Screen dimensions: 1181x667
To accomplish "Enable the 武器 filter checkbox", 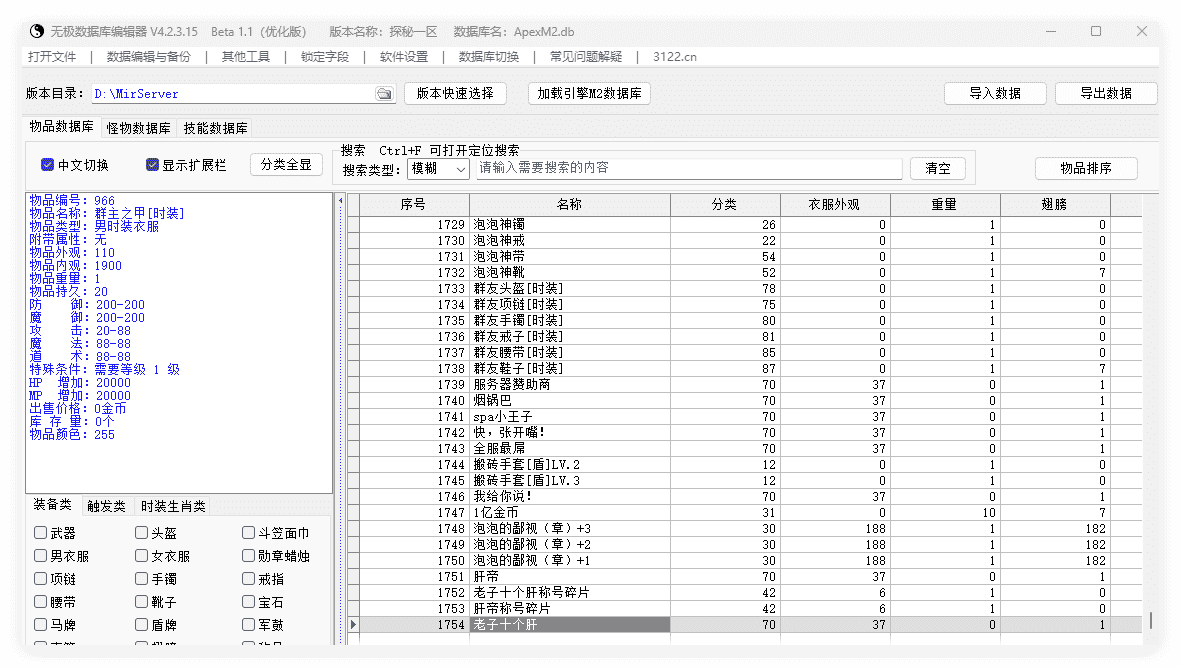I will click(x=41, y=533).
